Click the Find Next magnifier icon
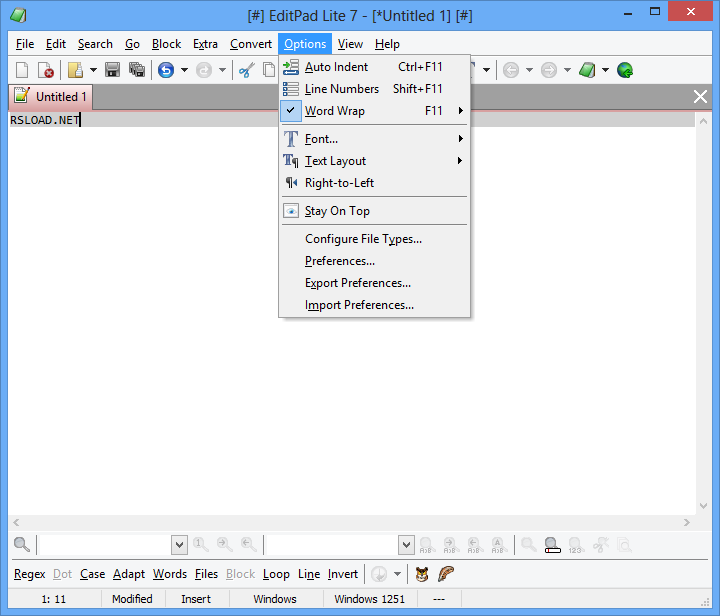The image size is (720, 616). [225, 545]
